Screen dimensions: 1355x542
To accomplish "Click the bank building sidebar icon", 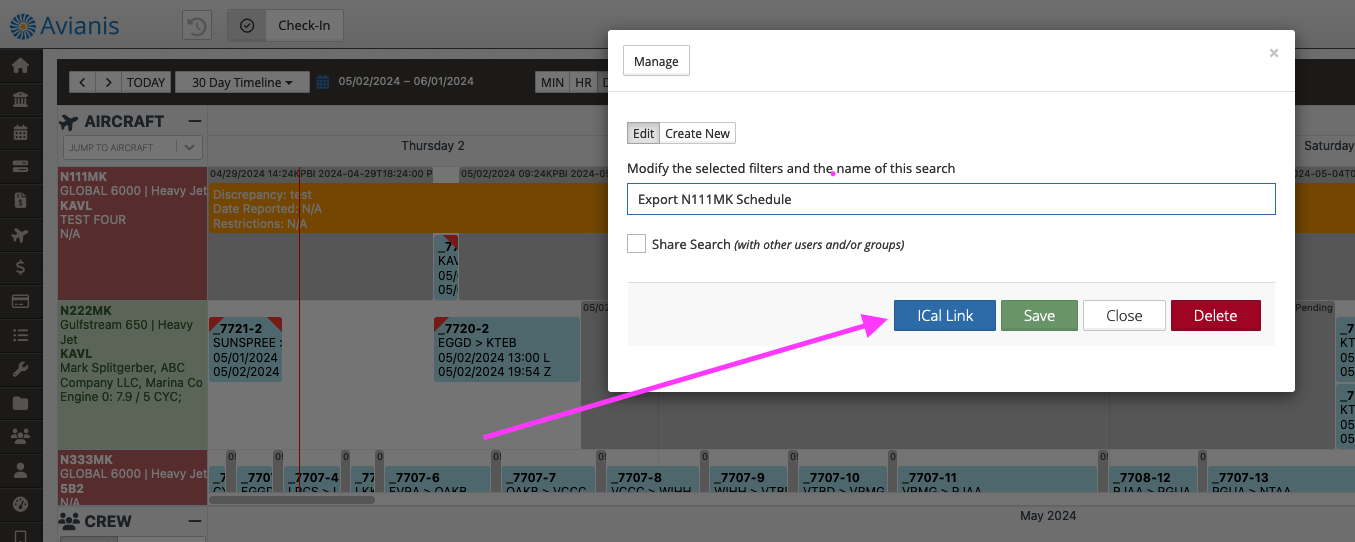I will (x=20, y=99).
